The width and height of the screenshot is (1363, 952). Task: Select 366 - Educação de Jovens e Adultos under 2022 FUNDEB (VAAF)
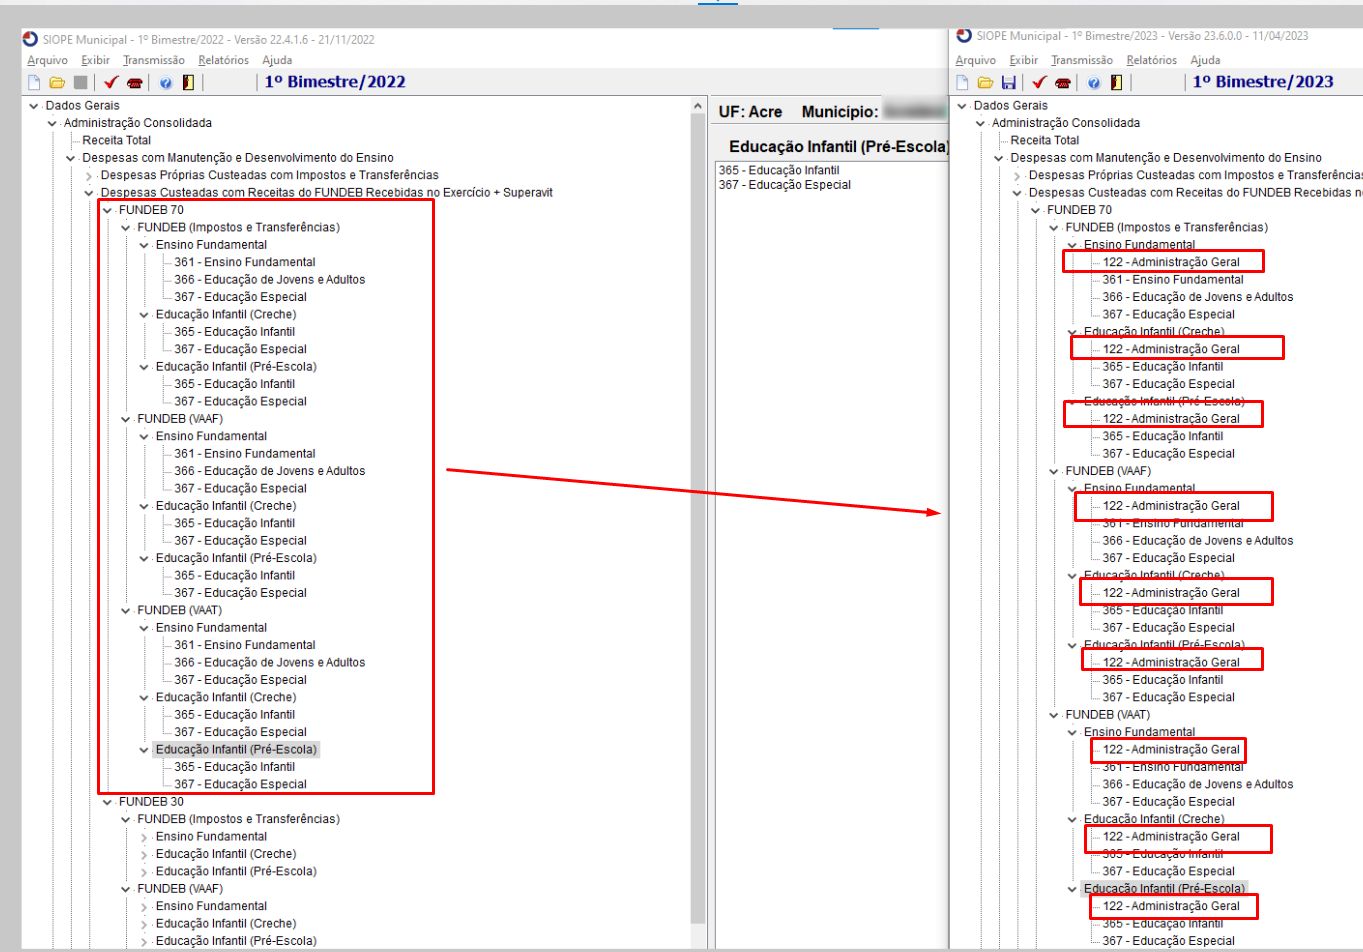(269, 471)
